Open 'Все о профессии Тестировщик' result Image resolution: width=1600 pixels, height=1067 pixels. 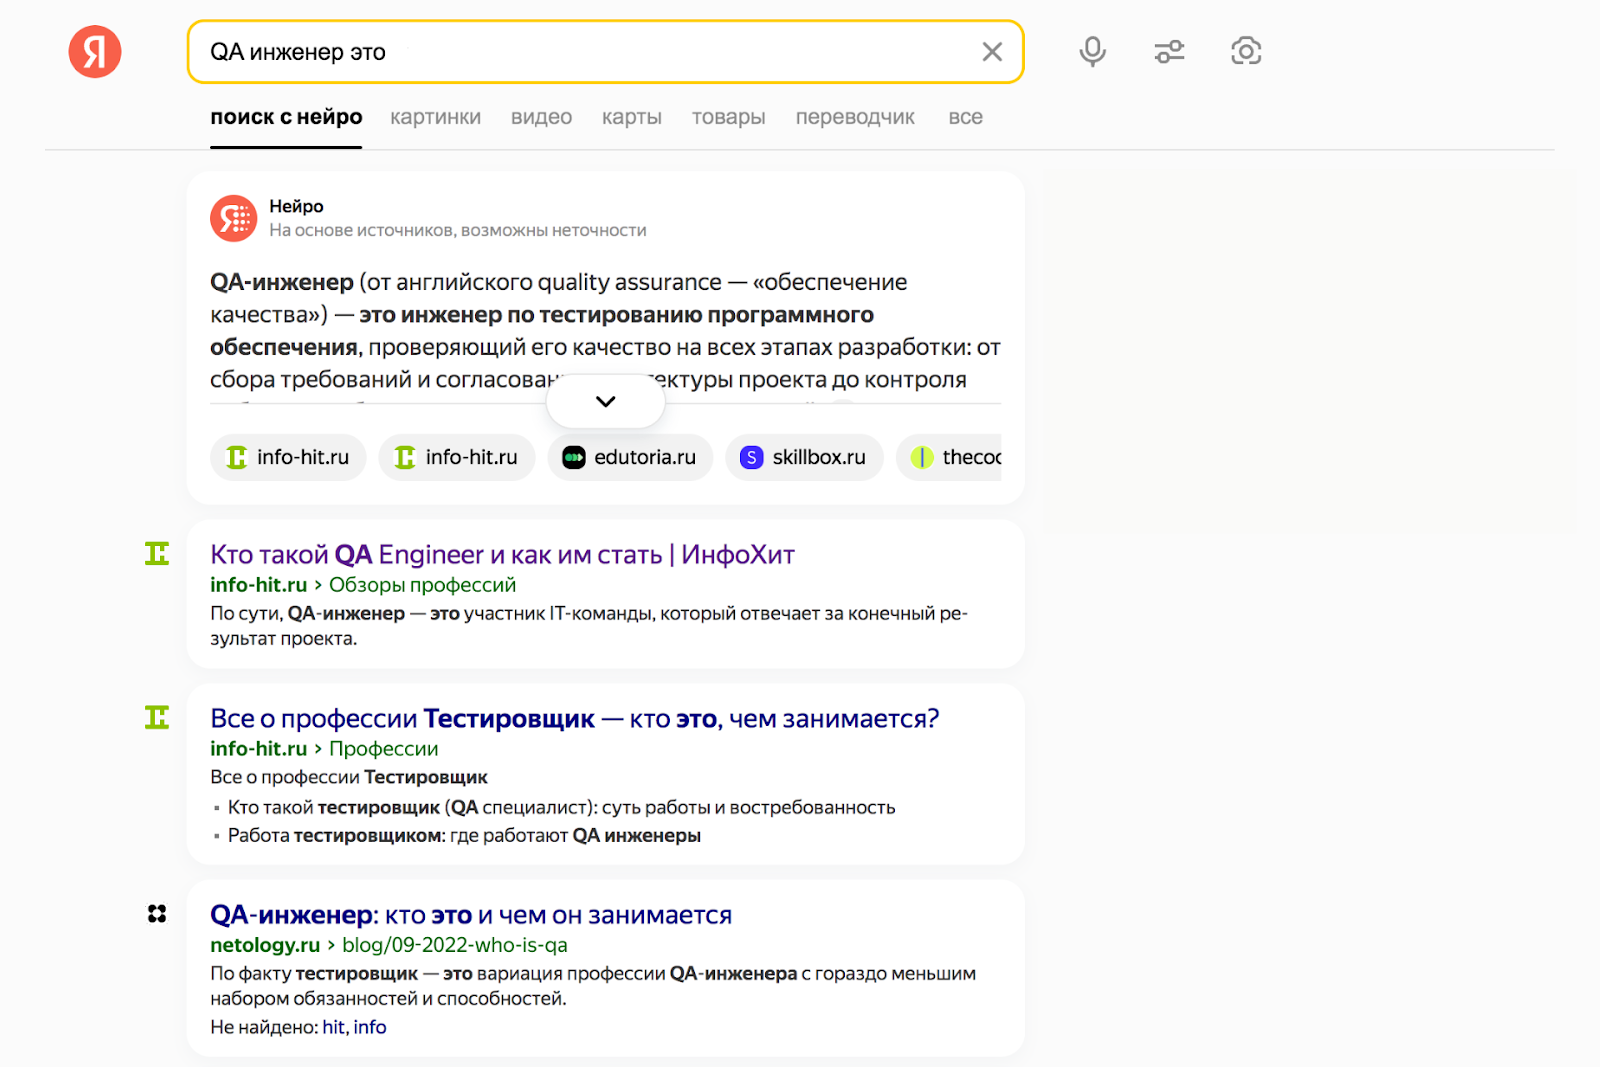click(x=574, y=718)
